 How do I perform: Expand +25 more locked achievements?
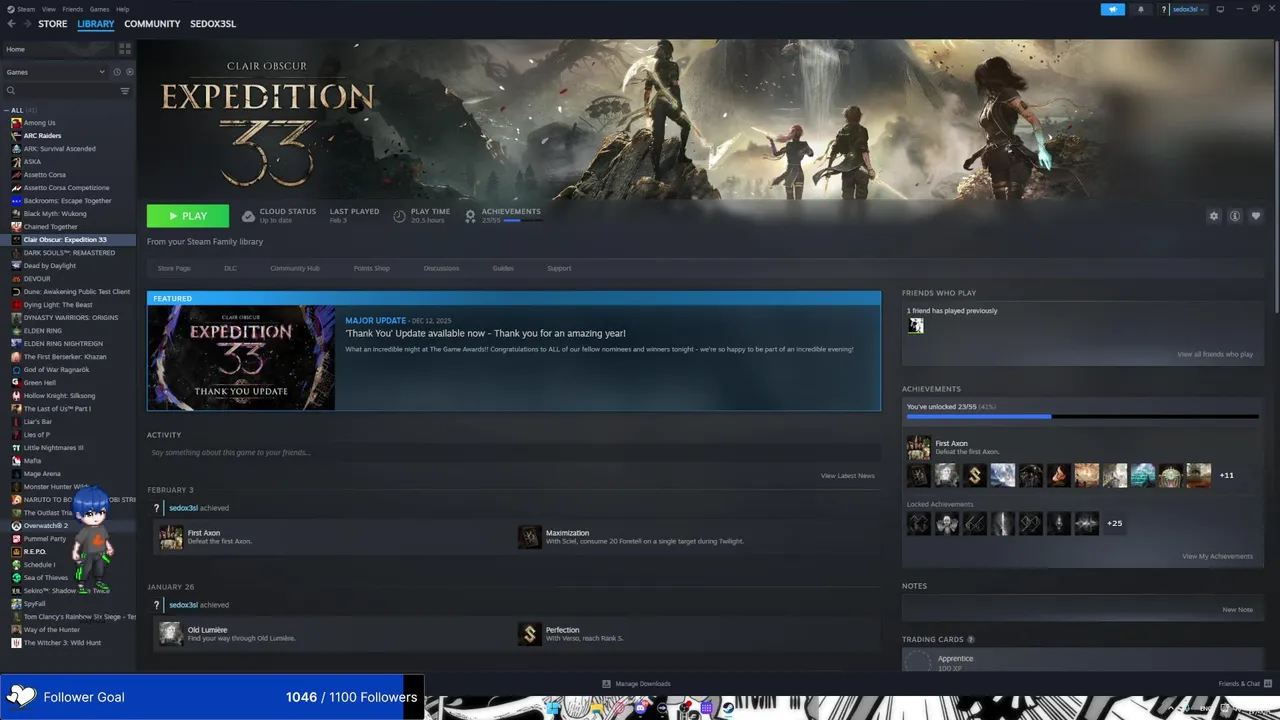[x=1114, y=523]
